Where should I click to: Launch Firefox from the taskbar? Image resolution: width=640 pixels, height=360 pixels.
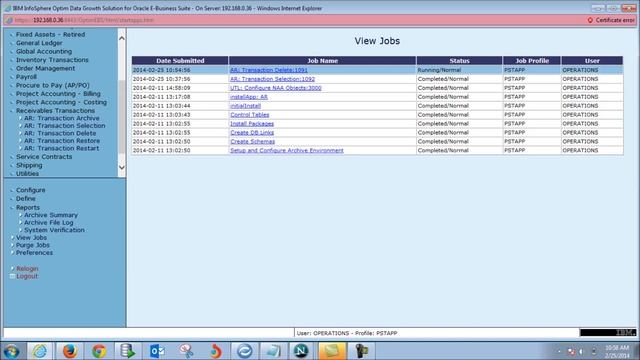coord(70,351)
